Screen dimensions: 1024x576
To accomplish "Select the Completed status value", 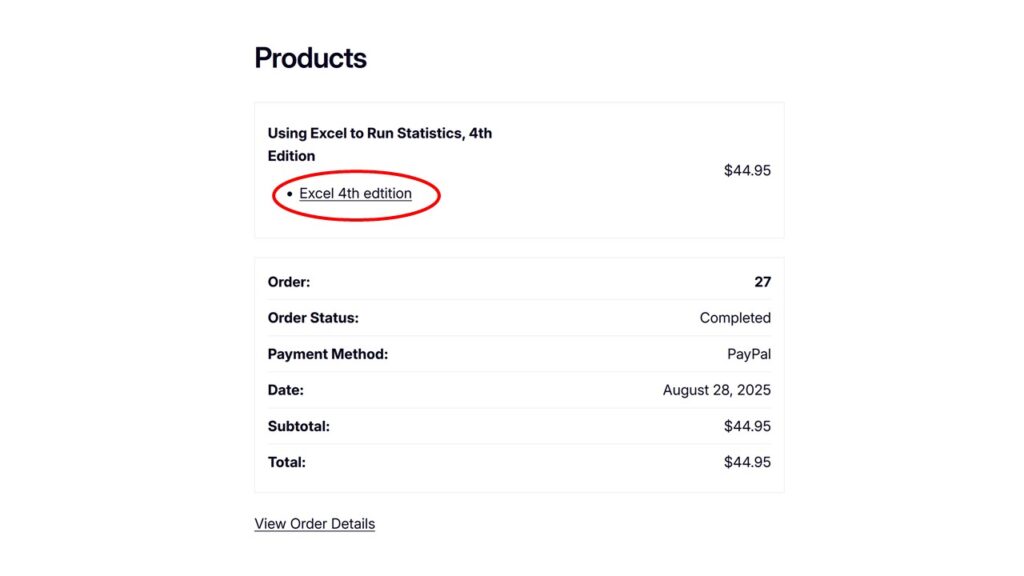I will click(735, 318).
